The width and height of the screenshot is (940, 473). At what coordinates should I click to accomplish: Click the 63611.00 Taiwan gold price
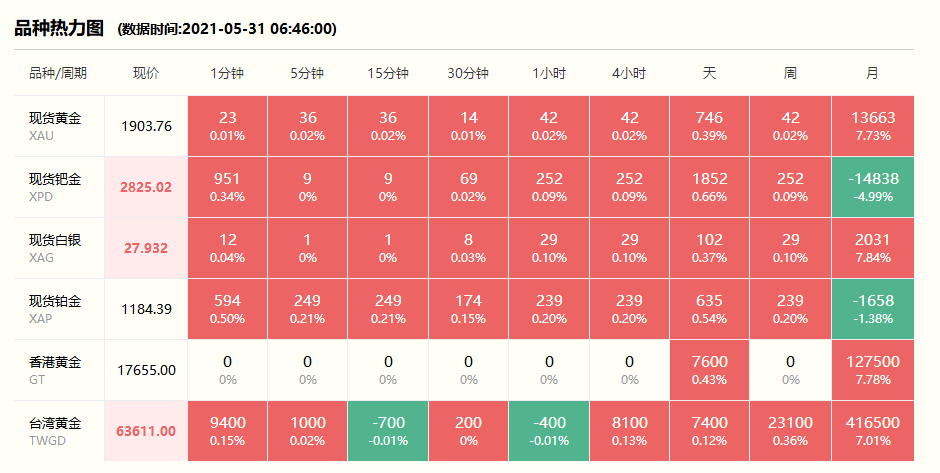point(146,431)
